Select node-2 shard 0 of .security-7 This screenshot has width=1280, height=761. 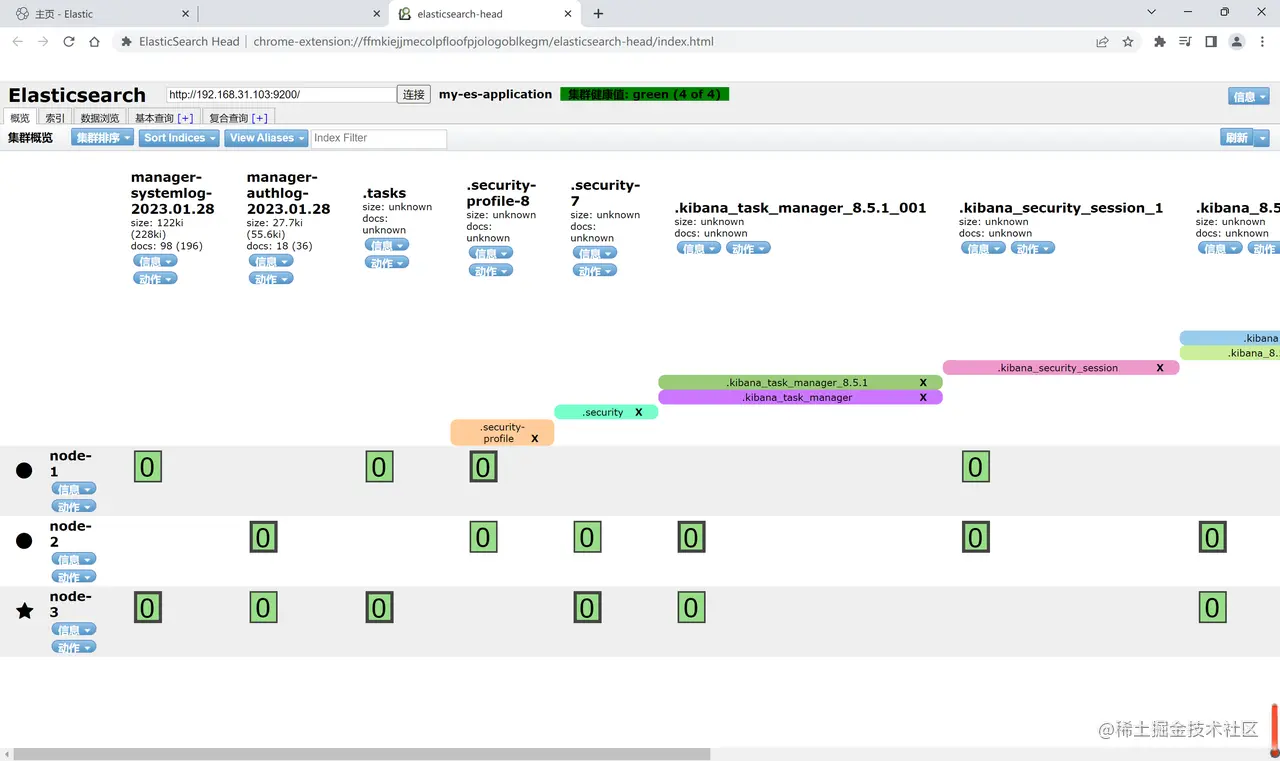(x=587, y=537)
